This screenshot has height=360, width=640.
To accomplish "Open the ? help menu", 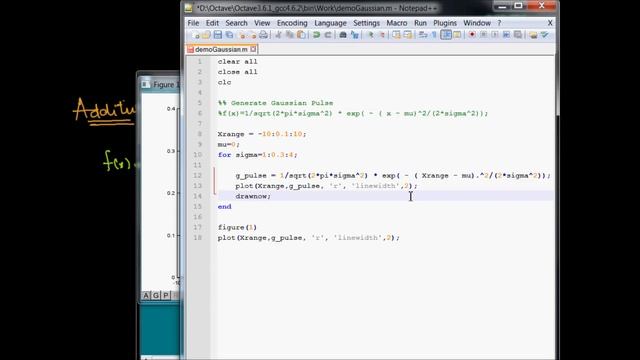I will (499, 23).
